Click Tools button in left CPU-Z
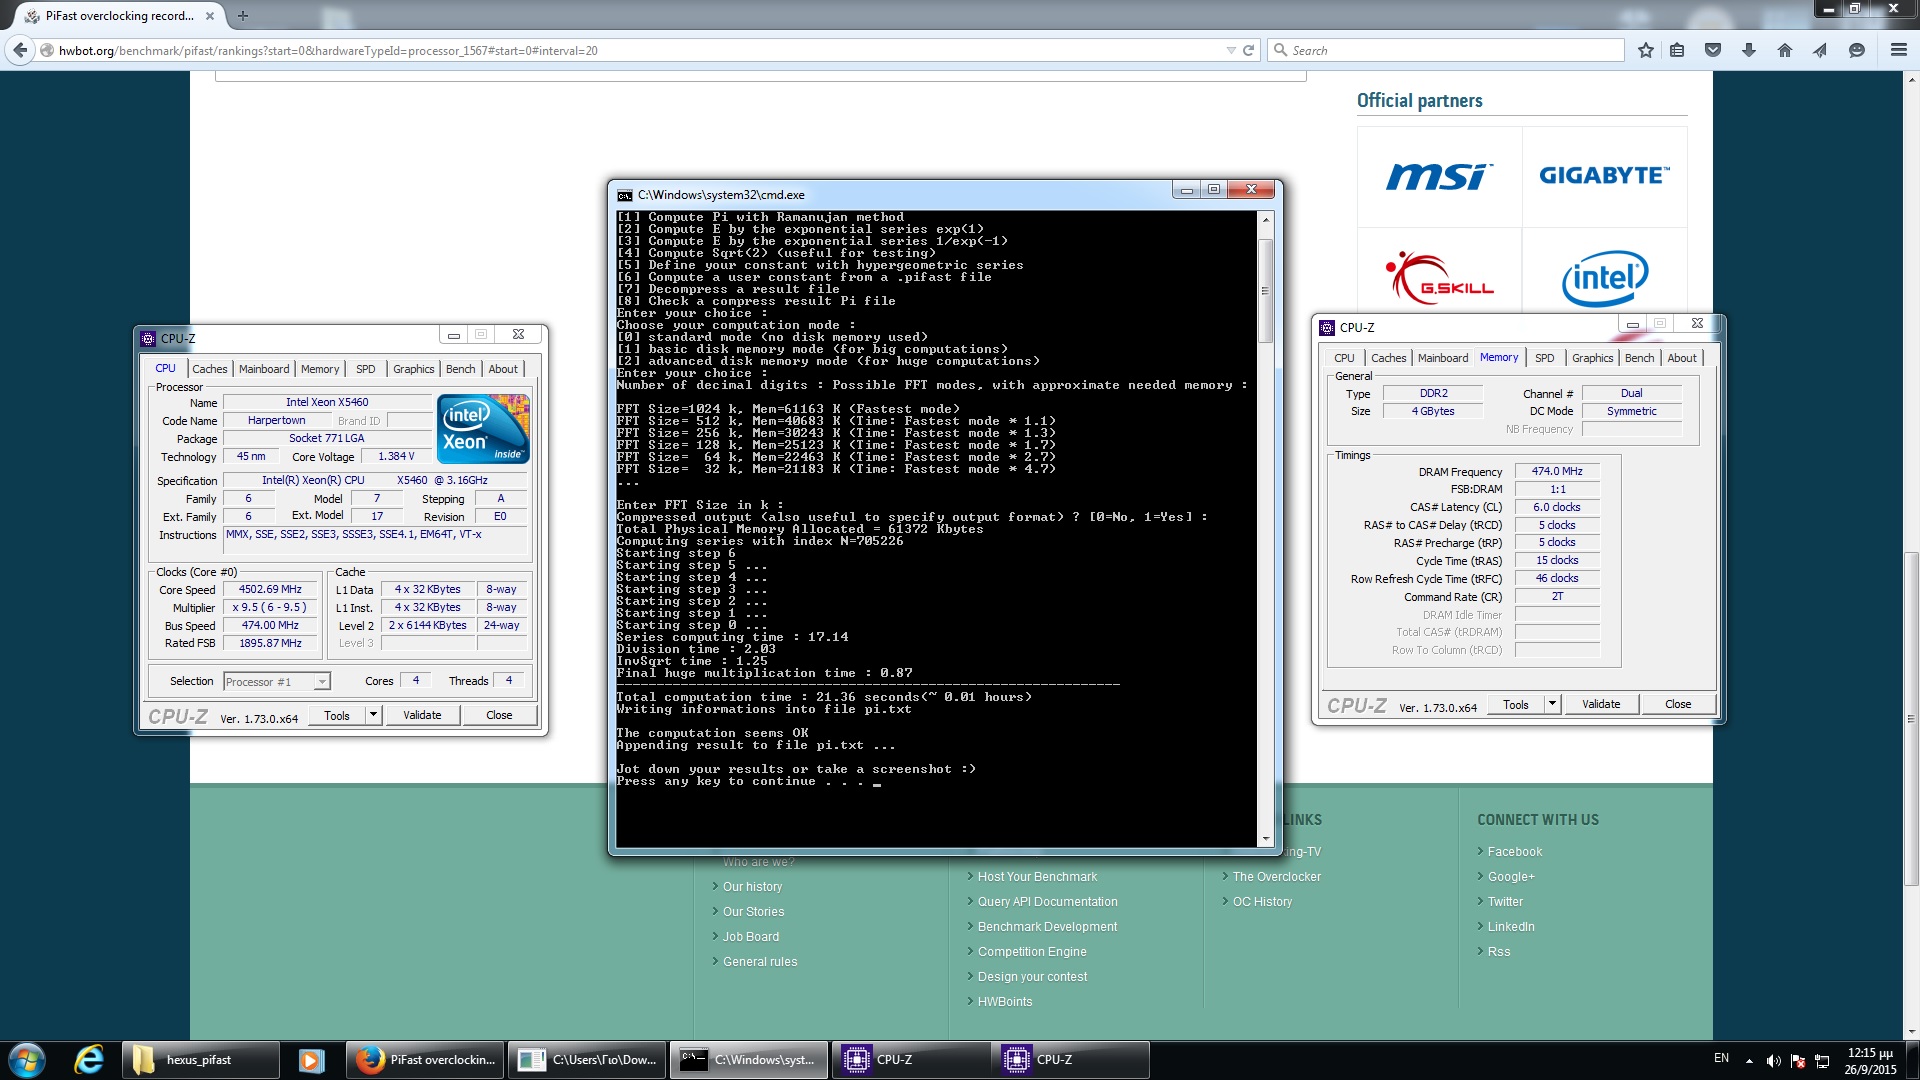Viewport: 1920px width, 1080px height. click(337, 715)
